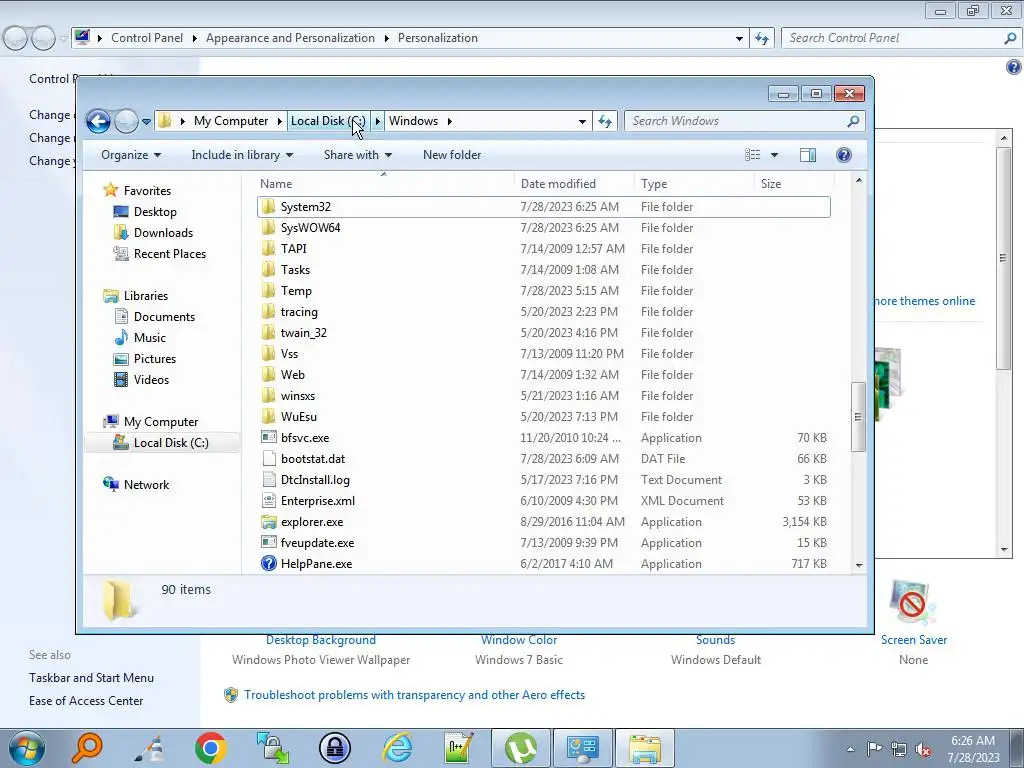Open Screen Saver settings in Personalization
Screen dimensions: 1024x768
pos(914,640)
